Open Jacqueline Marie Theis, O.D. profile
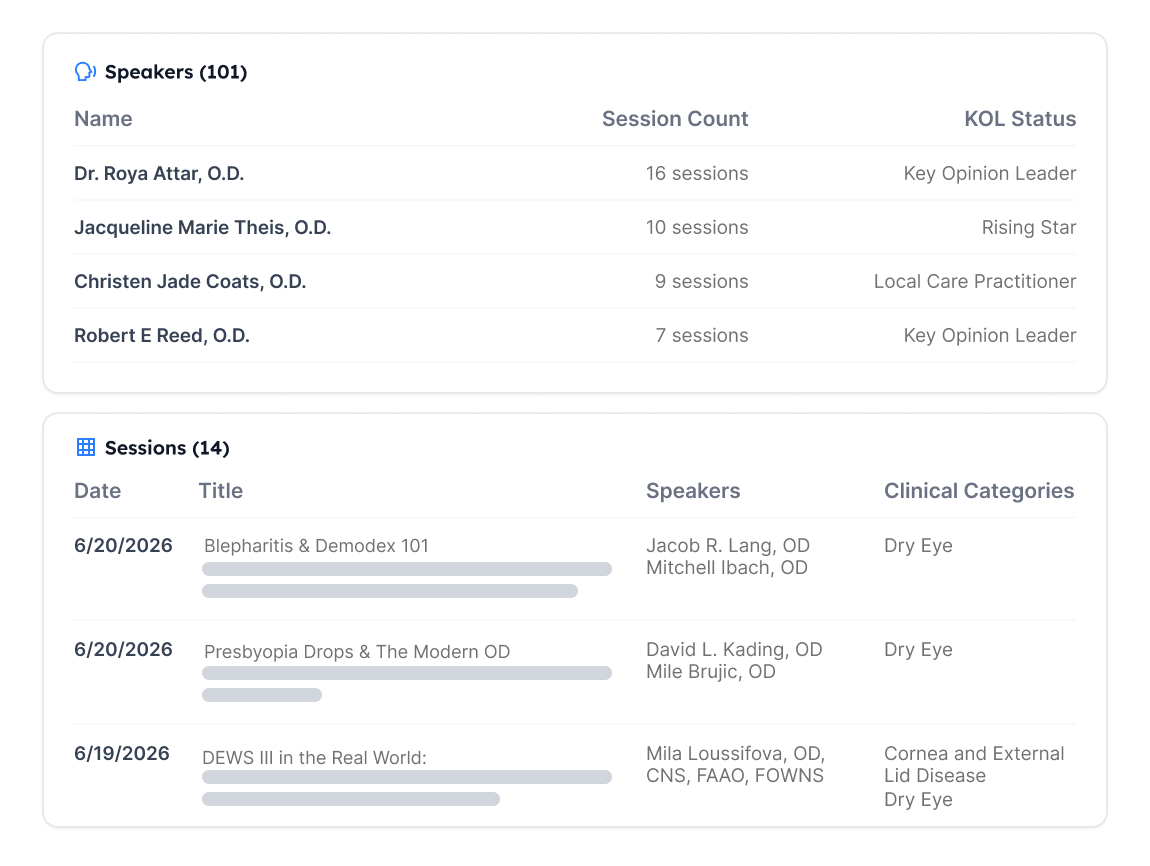The width and height of the screenshot is (1150, 866). (202, 228)
